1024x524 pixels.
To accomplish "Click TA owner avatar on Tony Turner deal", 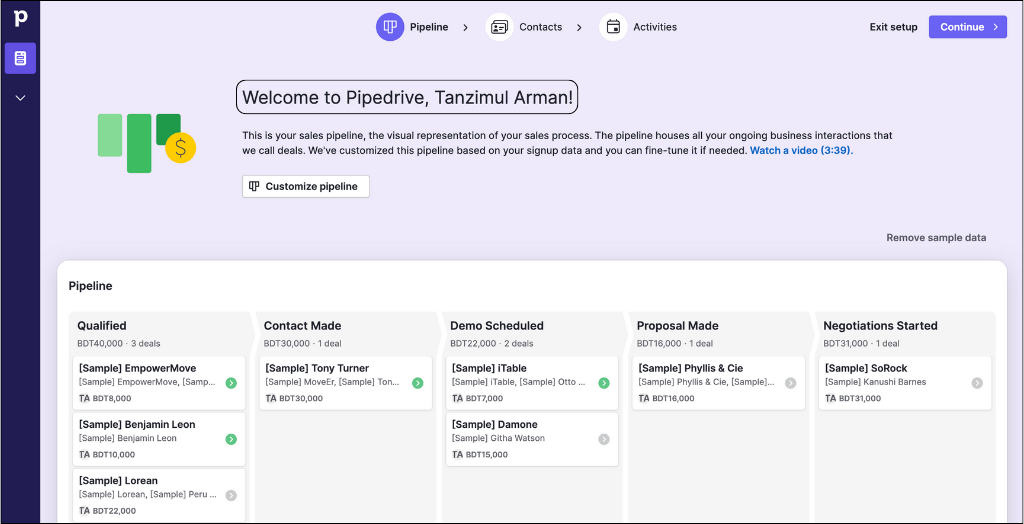I will tap(271, 399).
